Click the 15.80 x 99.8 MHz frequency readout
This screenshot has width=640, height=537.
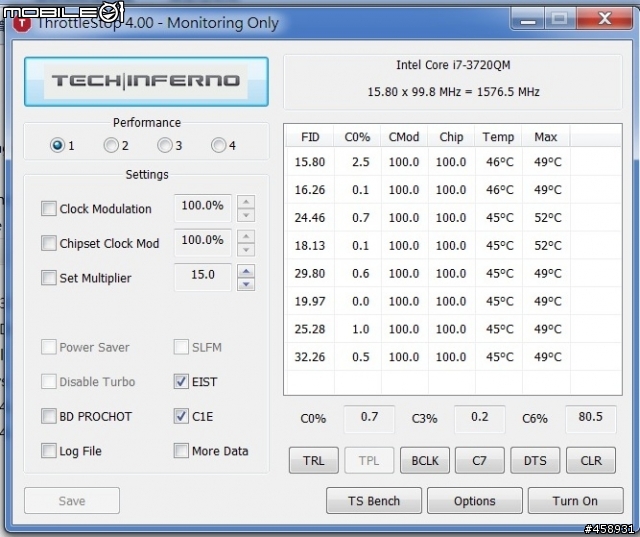(453, 91)
